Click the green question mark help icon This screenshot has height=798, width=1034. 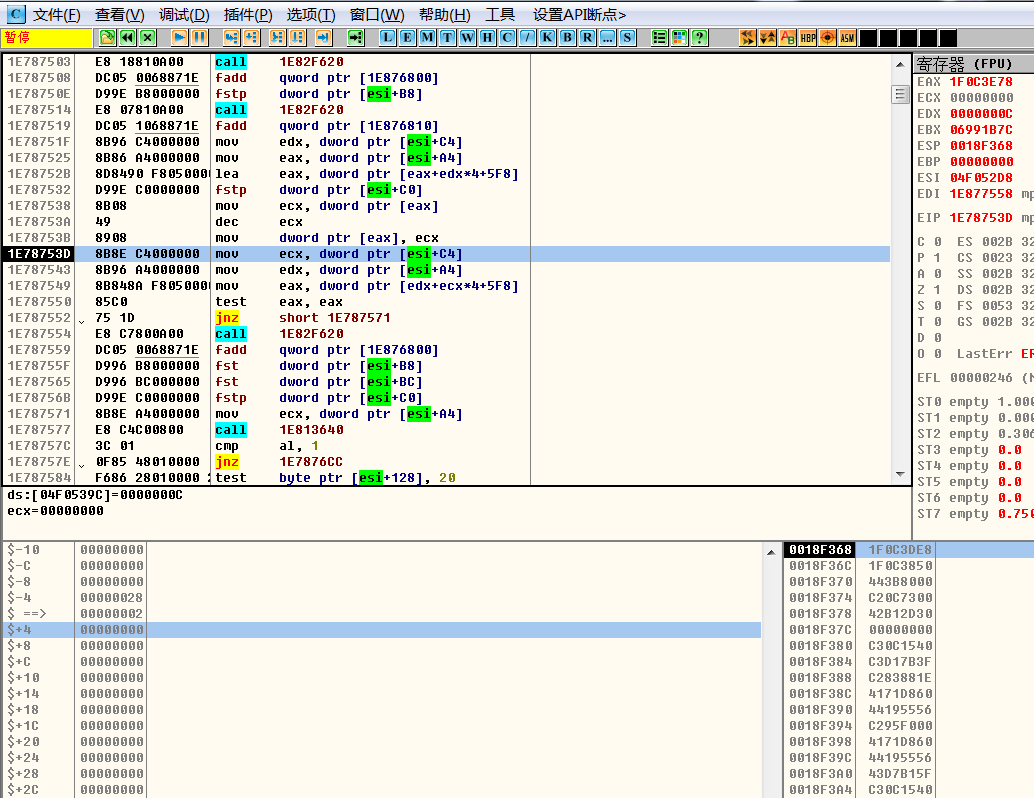point(700,37)
